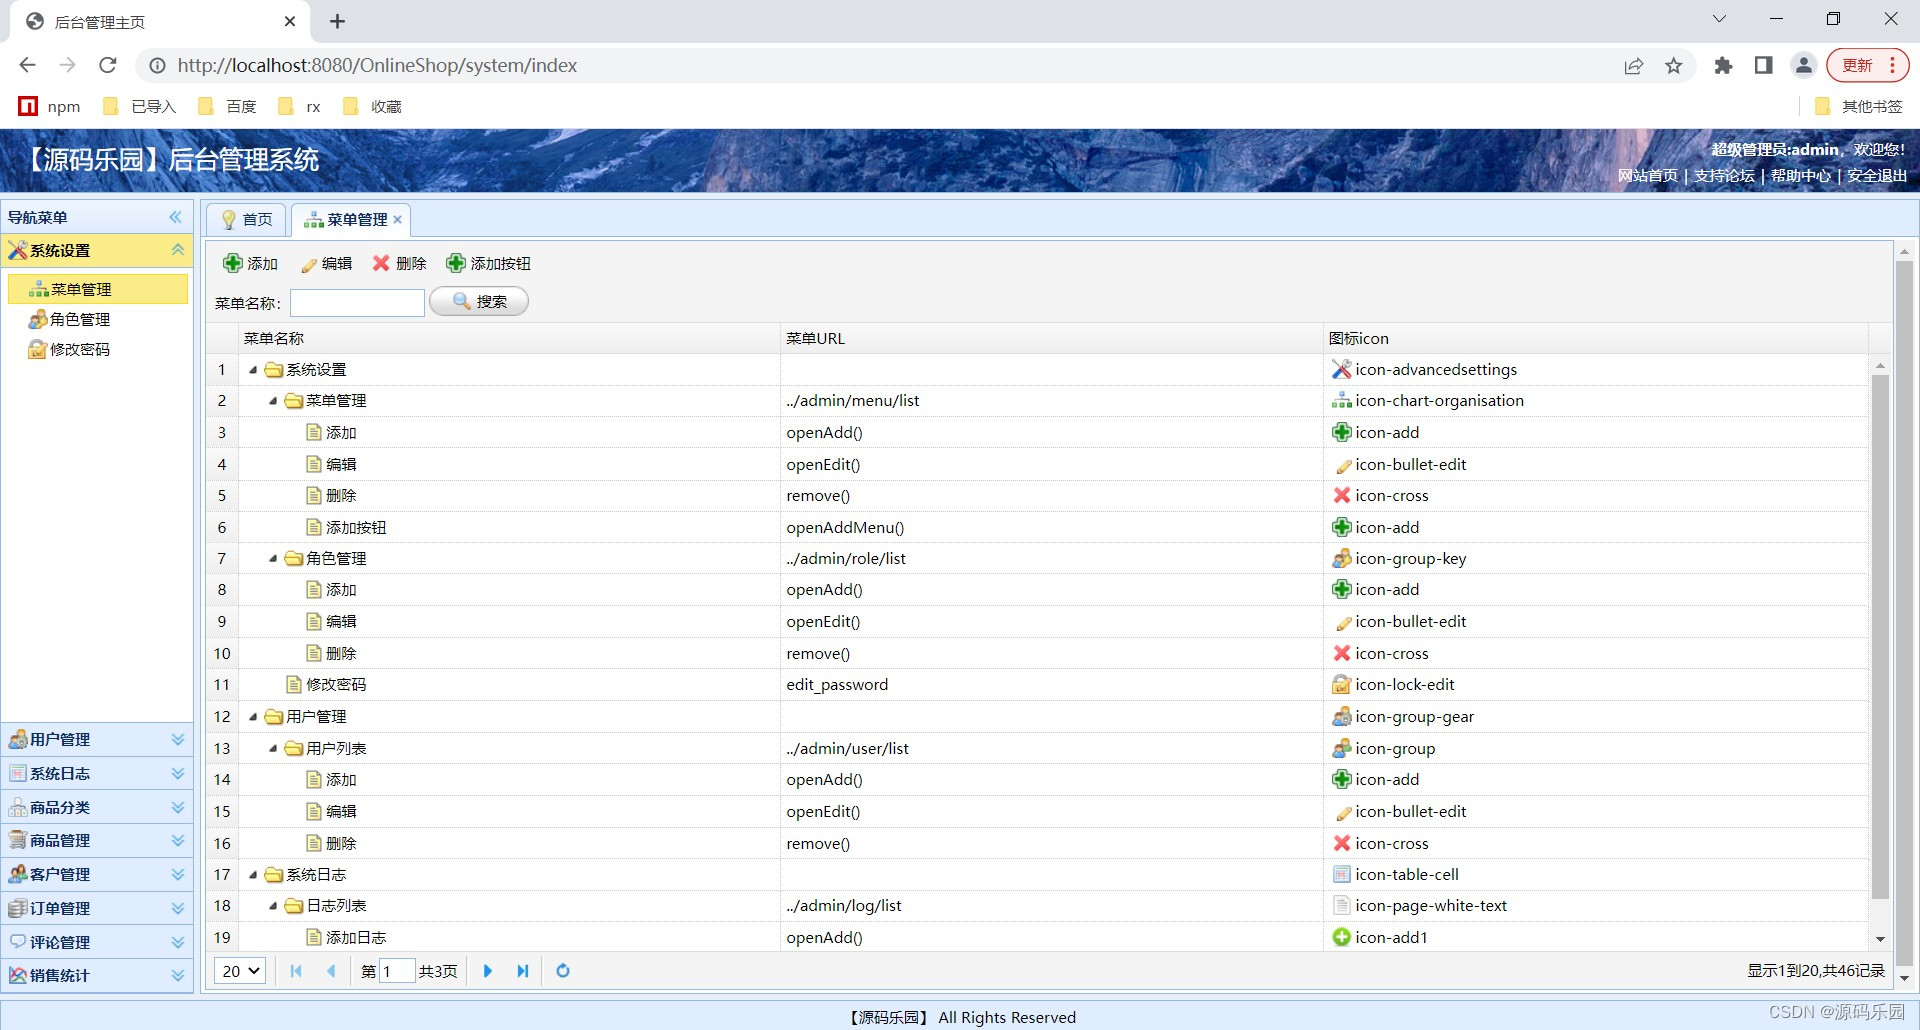Open the 销售统计 sales statistics panel
The height and width of the screenshot is (1030, 1920).
tap(60, 975)
